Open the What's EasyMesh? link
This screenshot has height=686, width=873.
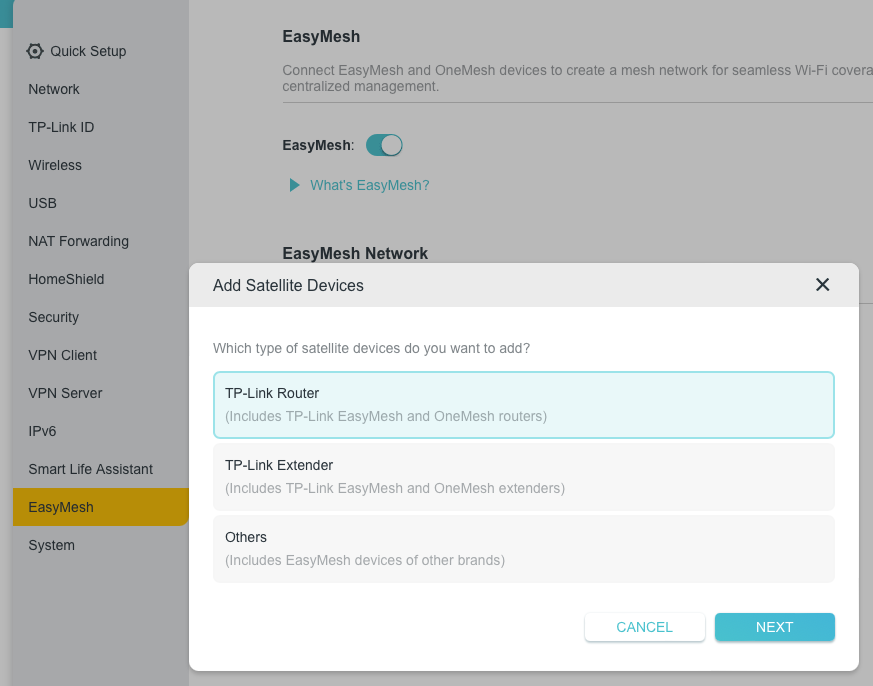coord(369,185)
